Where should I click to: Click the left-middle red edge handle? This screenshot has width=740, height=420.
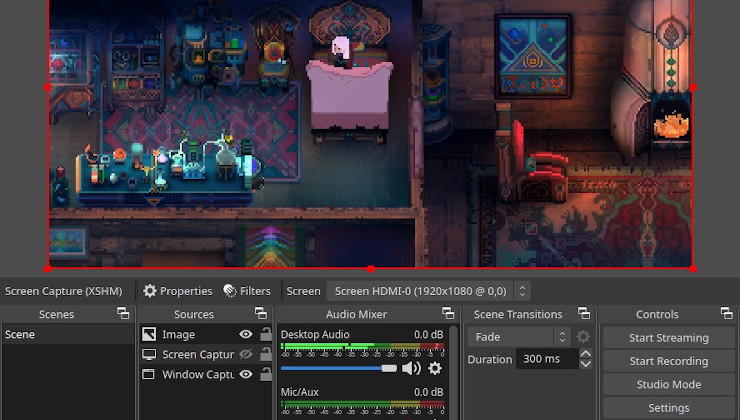48,87
